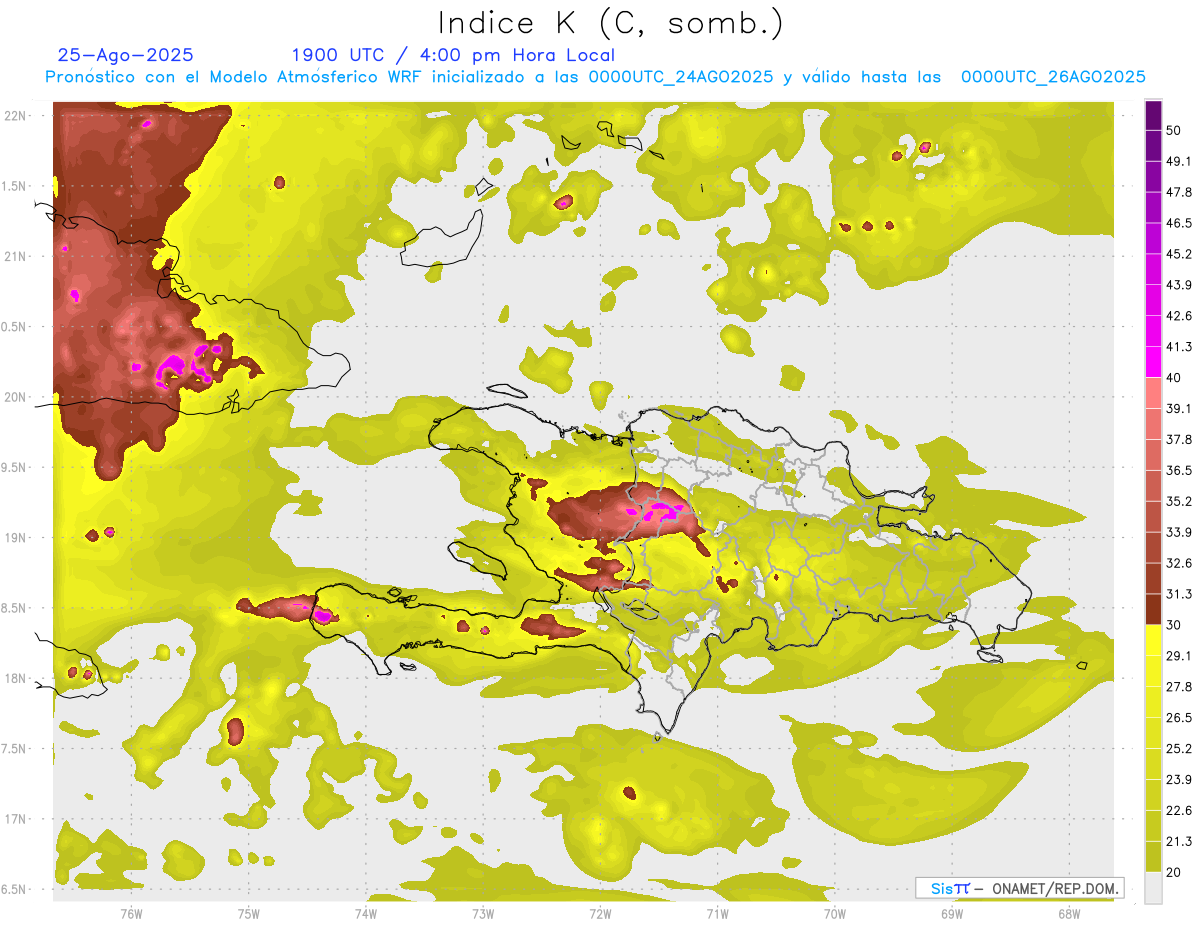Viewport: 1200px width, 927px height.
Task: Click the '71W' longitude axis label
Action: pos(717,914)
